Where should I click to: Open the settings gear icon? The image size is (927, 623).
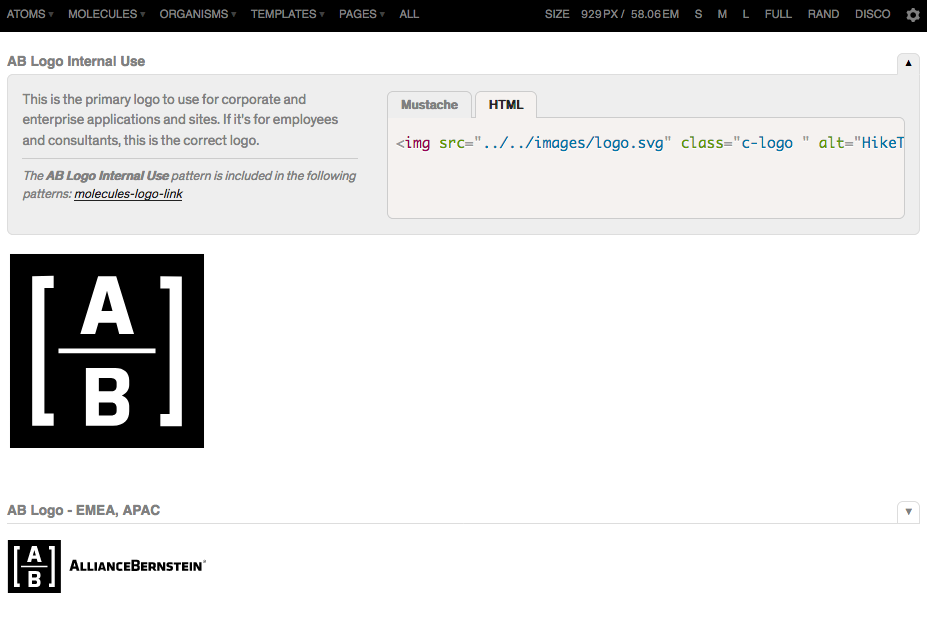pos(912,15)
